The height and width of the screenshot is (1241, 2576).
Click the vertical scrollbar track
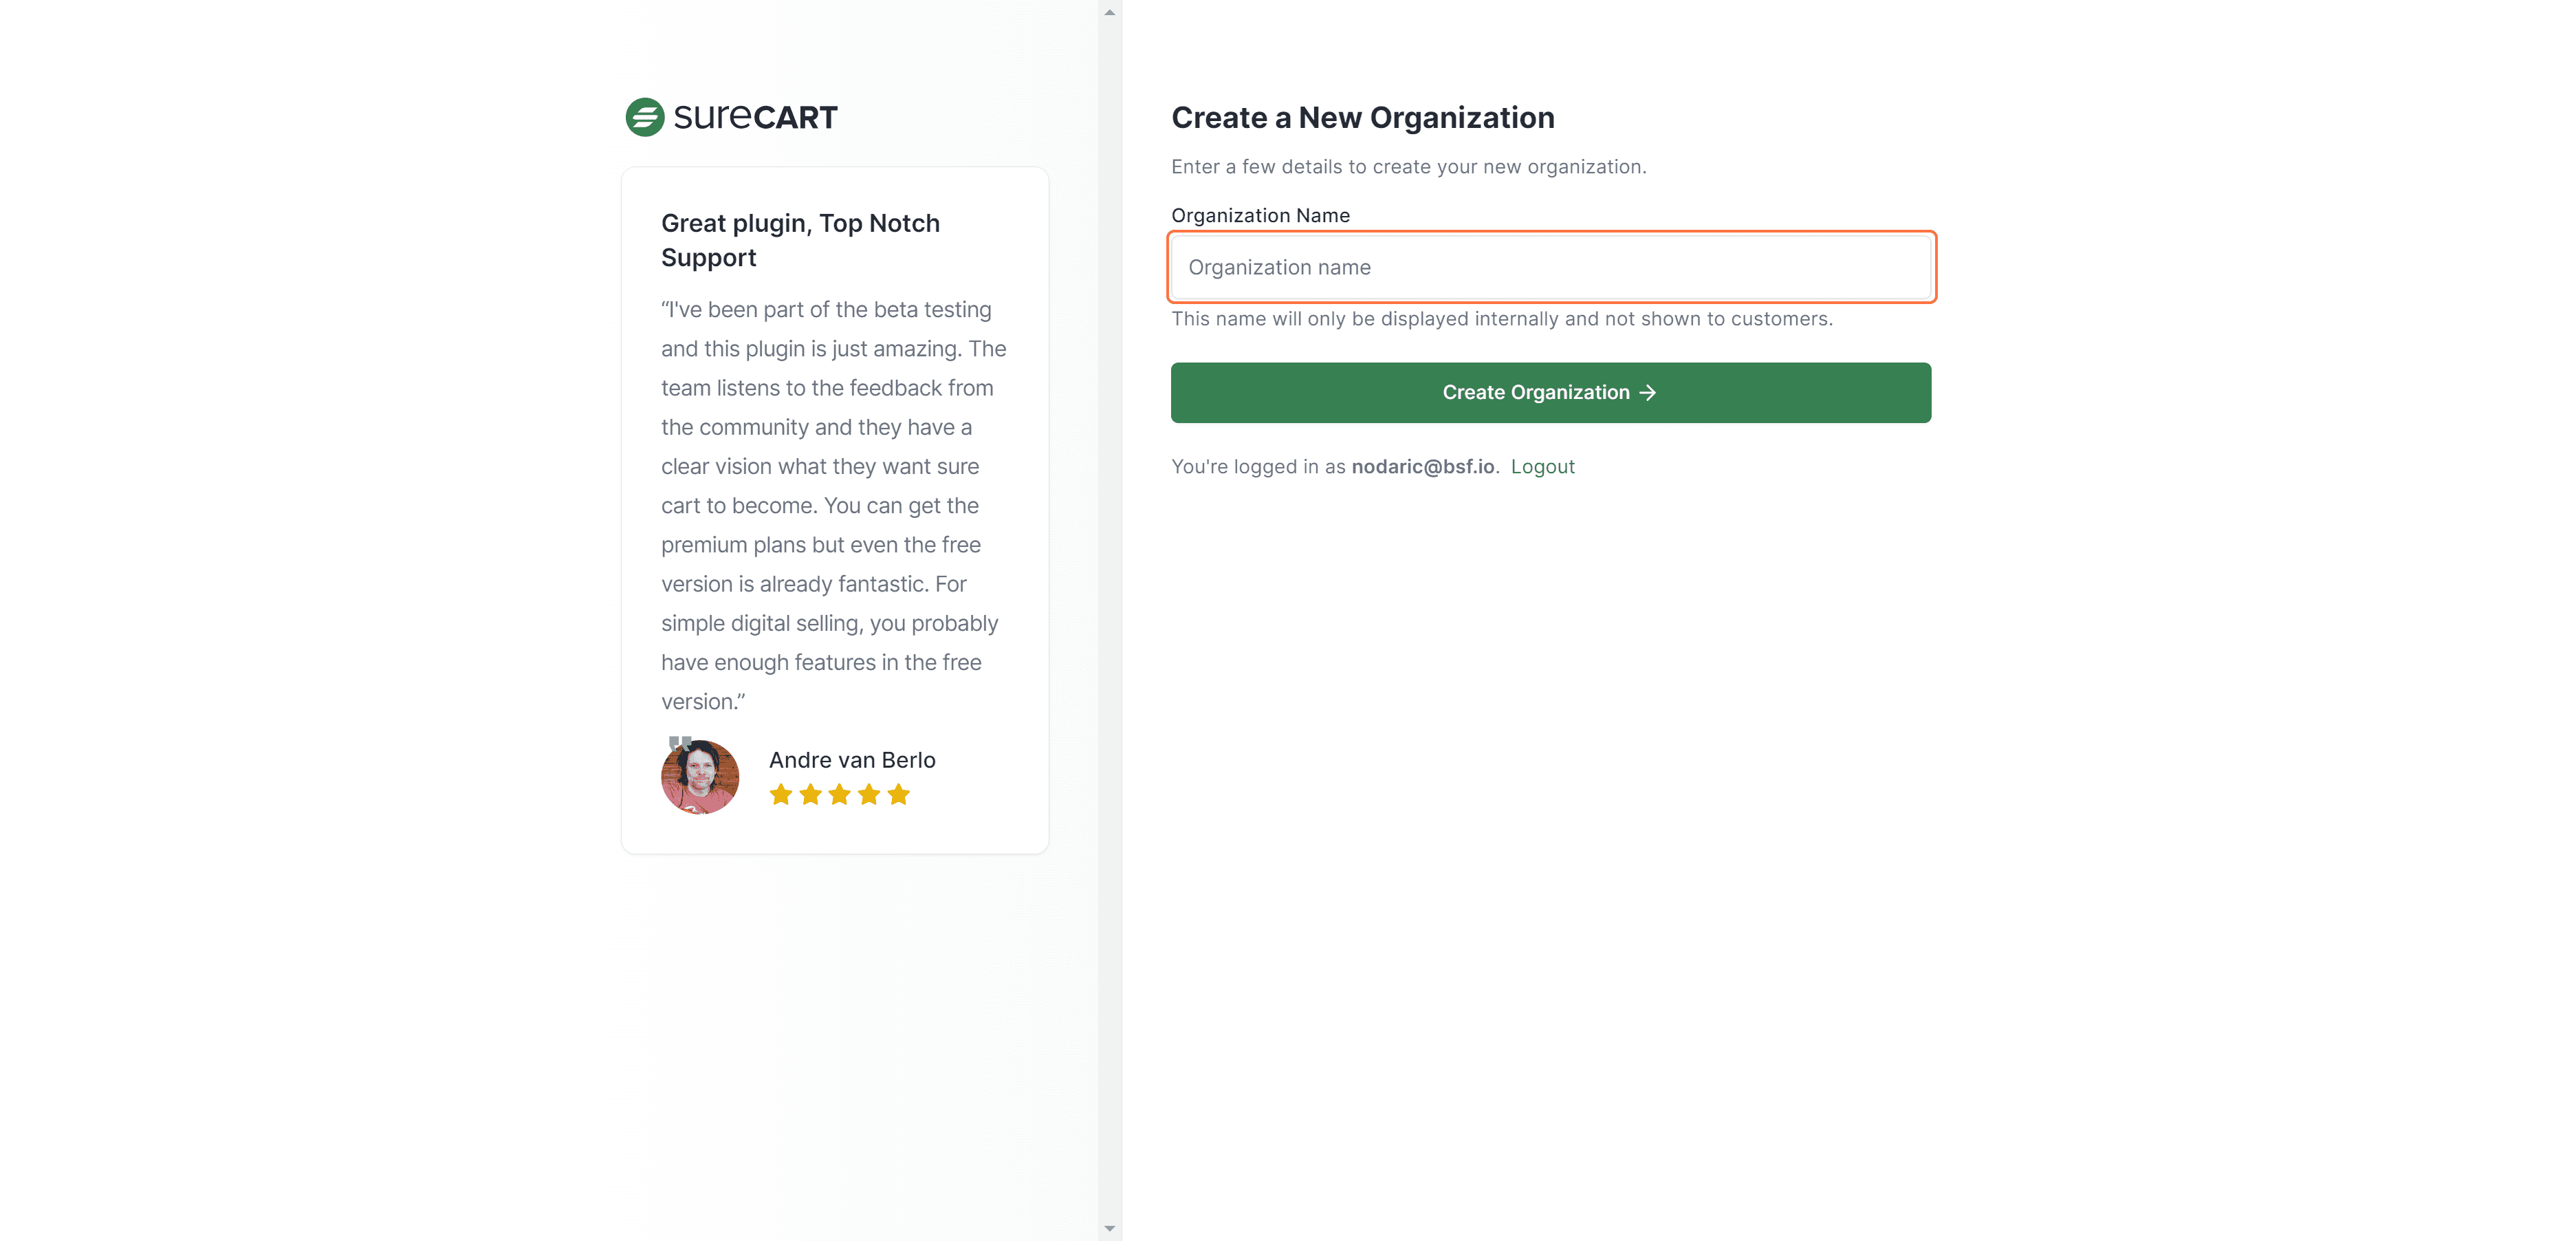(x=1109, y=620)
